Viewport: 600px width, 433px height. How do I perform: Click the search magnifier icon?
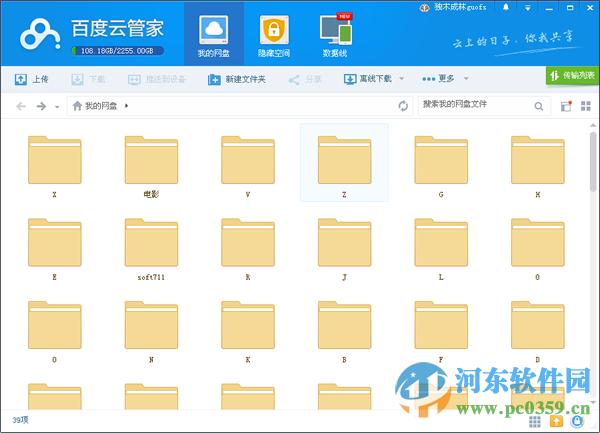pyautogui.click(x=539, y=106)
